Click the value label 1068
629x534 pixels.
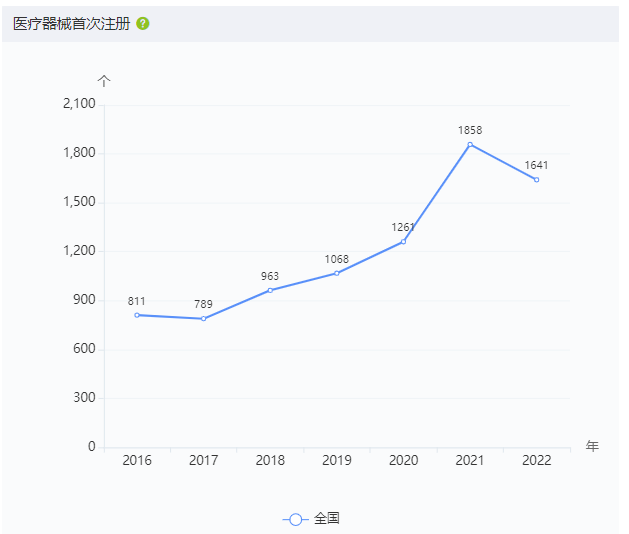(x=337, y=259)
